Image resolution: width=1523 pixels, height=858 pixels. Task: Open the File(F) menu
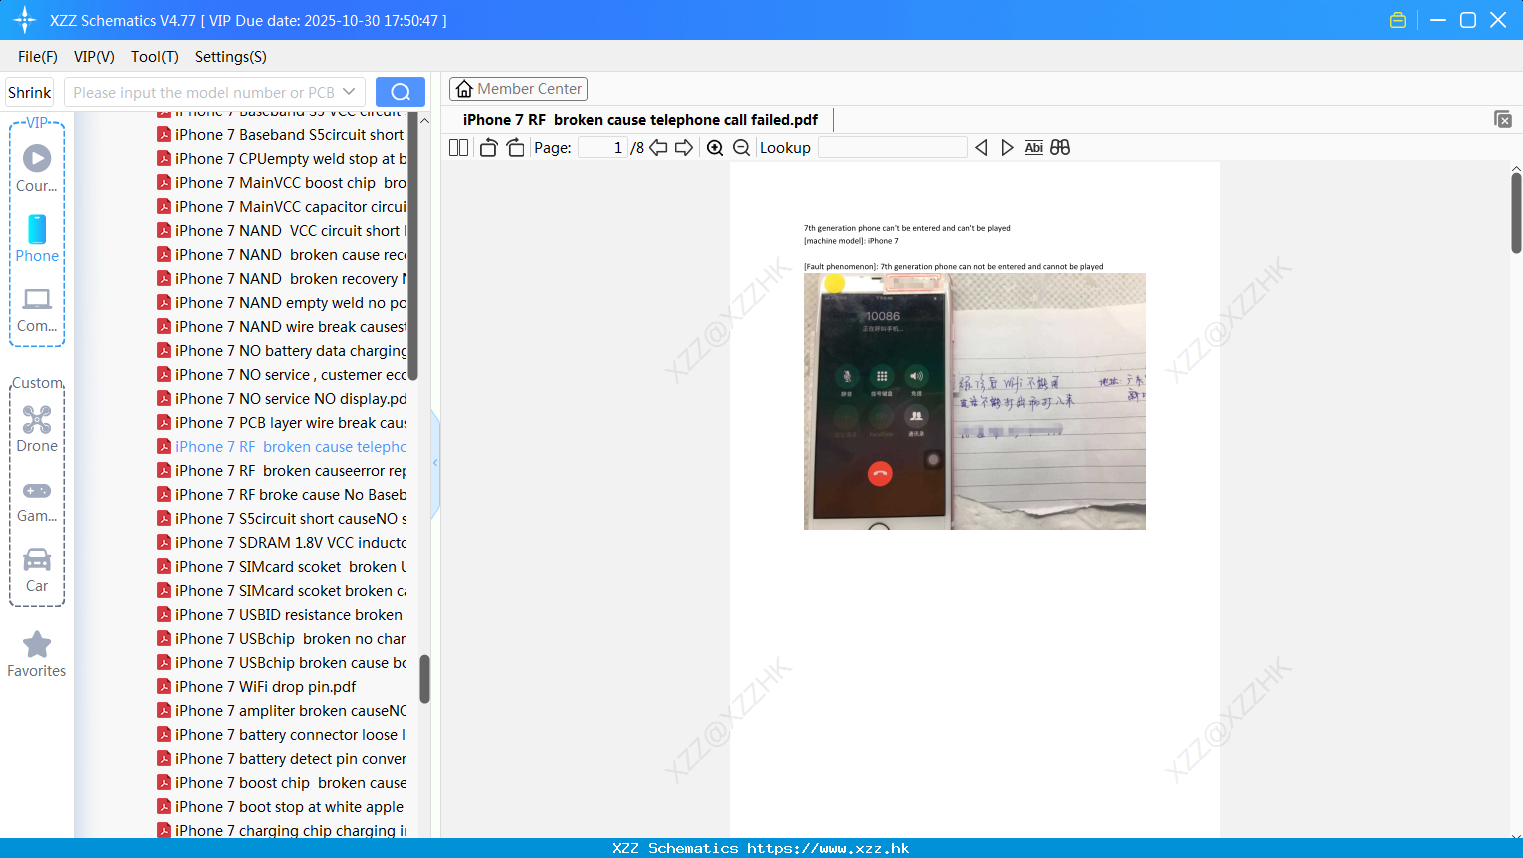point(38,57)
